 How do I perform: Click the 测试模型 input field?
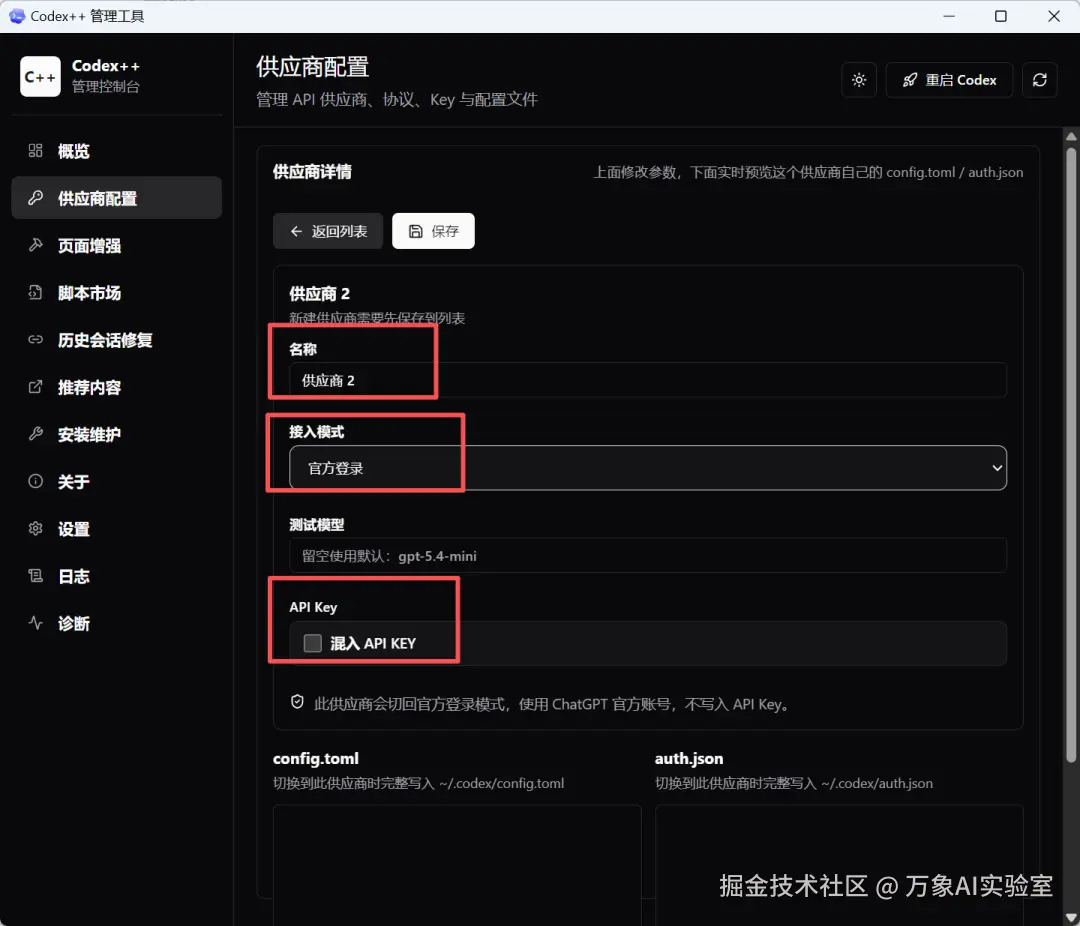pos(647,555)
